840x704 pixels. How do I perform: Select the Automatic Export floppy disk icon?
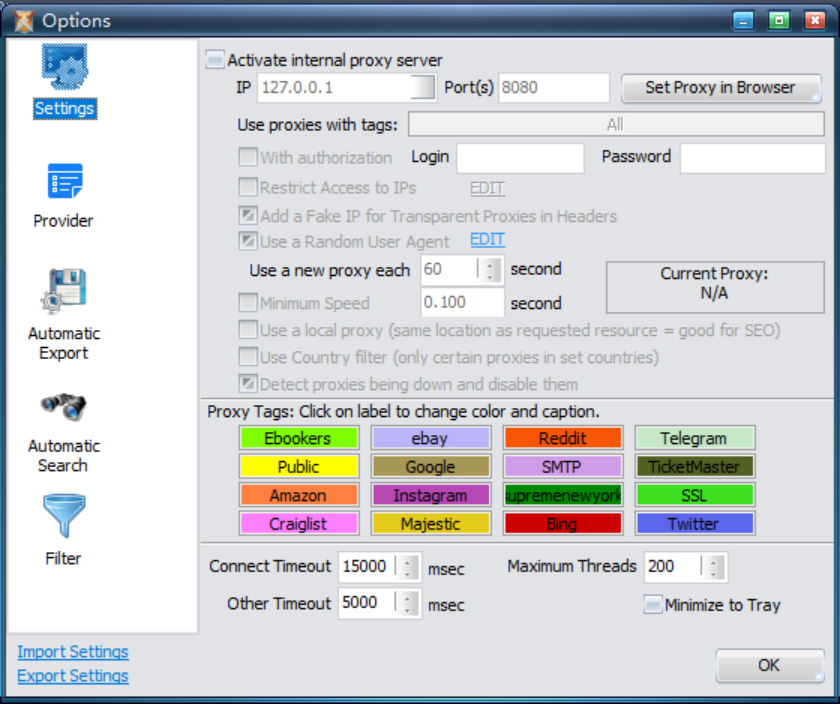click(64, 291)
